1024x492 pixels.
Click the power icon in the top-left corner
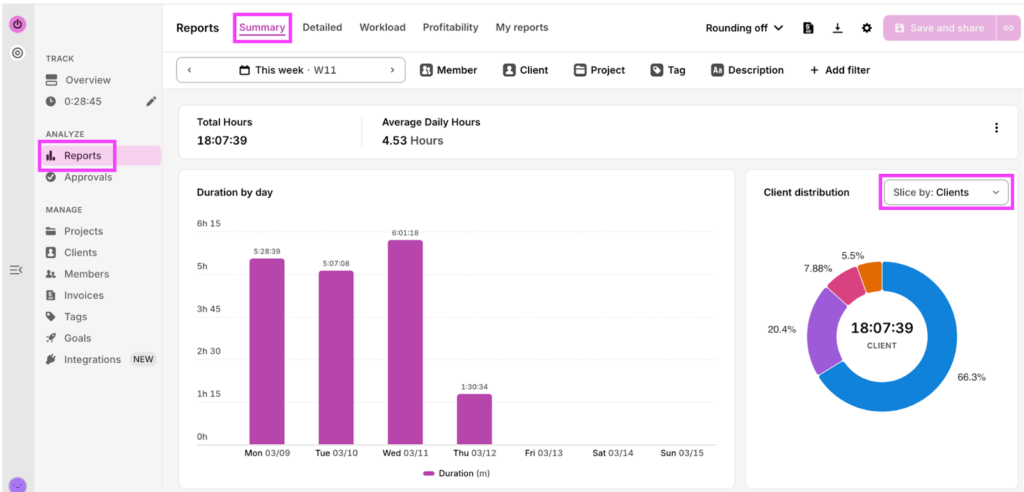[17, 23]
